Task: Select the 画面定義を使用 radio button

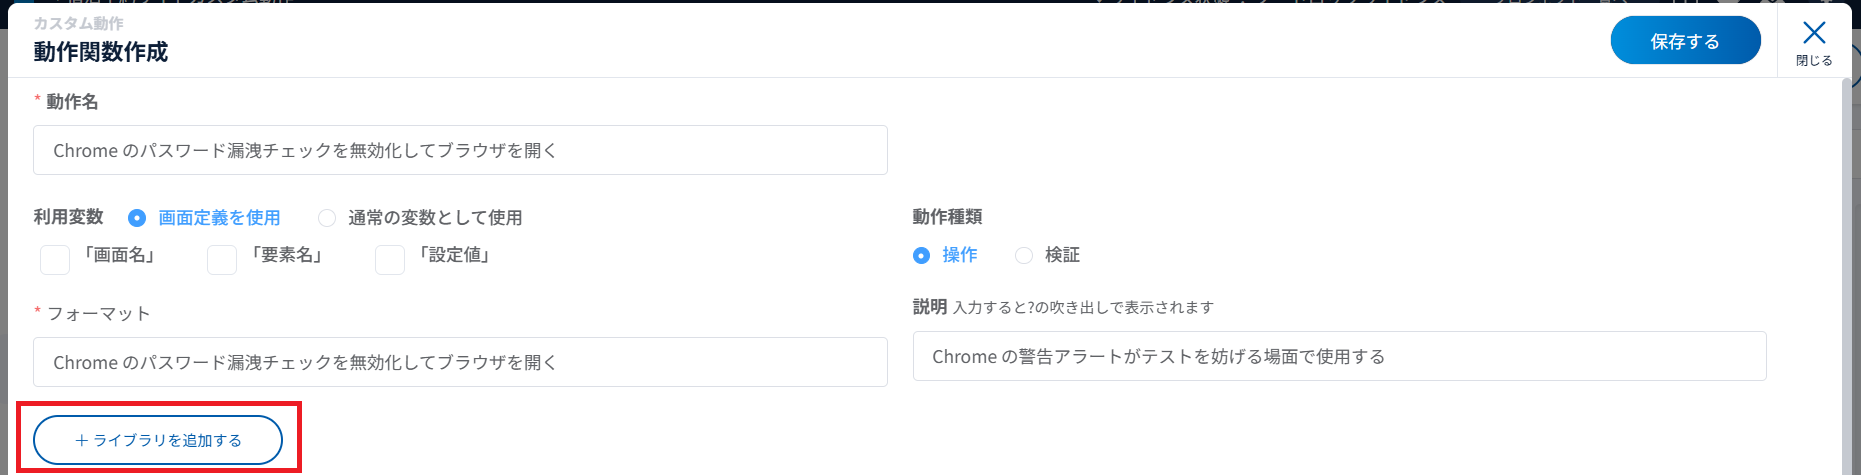Action: (x=137, y=218)
